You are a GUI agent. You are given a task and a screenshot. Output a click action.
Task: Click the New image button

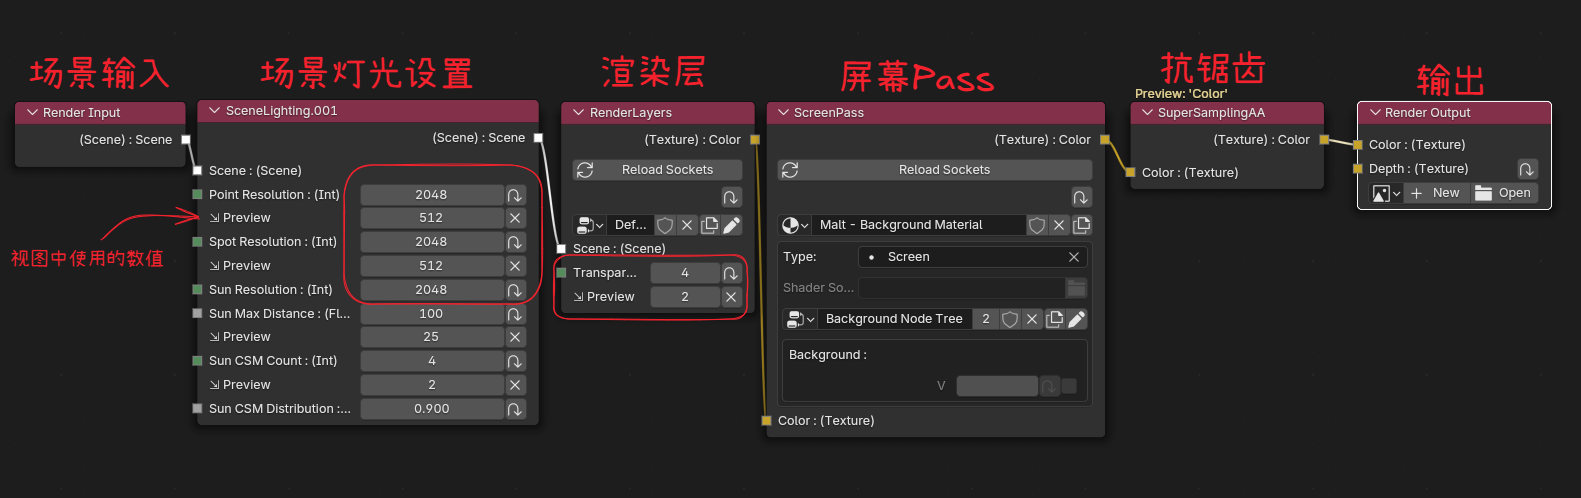[1436, 193]
